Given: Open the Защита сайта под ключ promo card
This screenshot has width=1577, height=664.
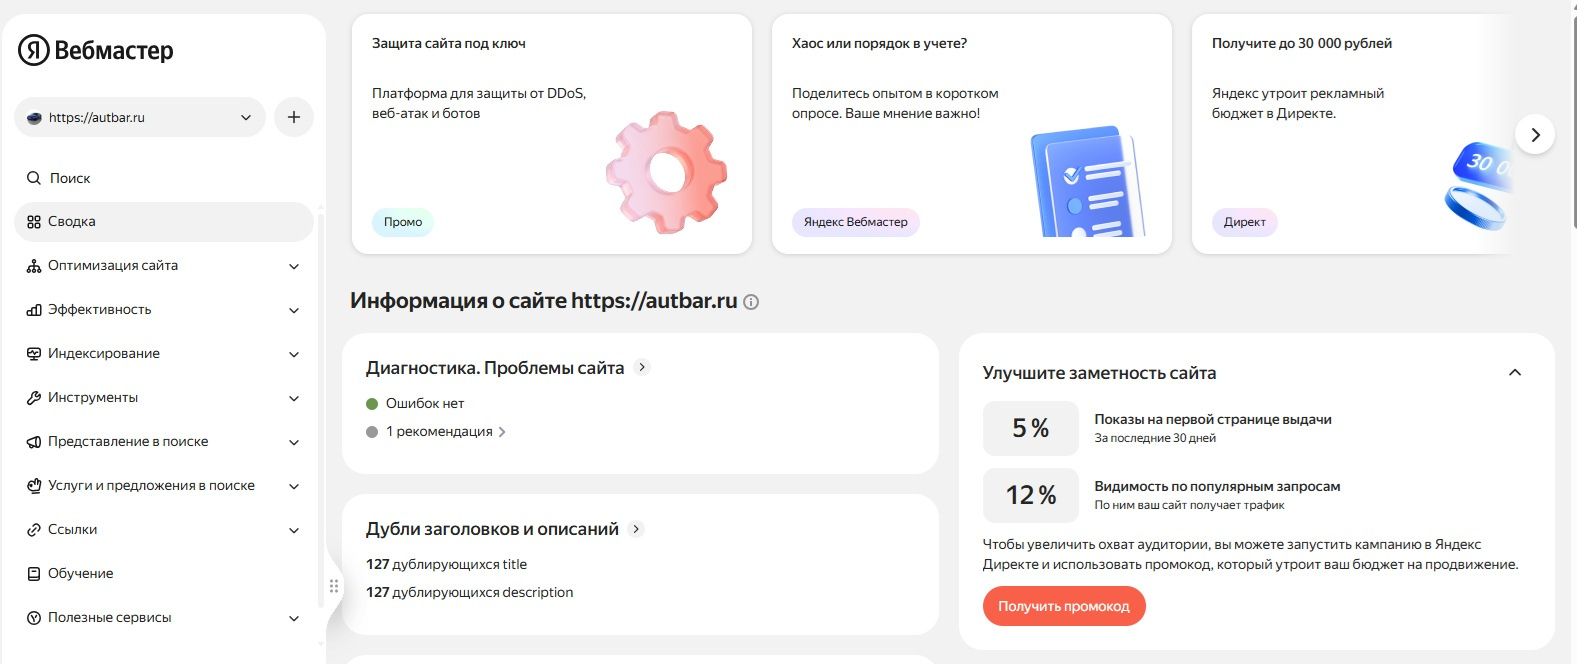Looking at the screenshot, I should [552, 134].
